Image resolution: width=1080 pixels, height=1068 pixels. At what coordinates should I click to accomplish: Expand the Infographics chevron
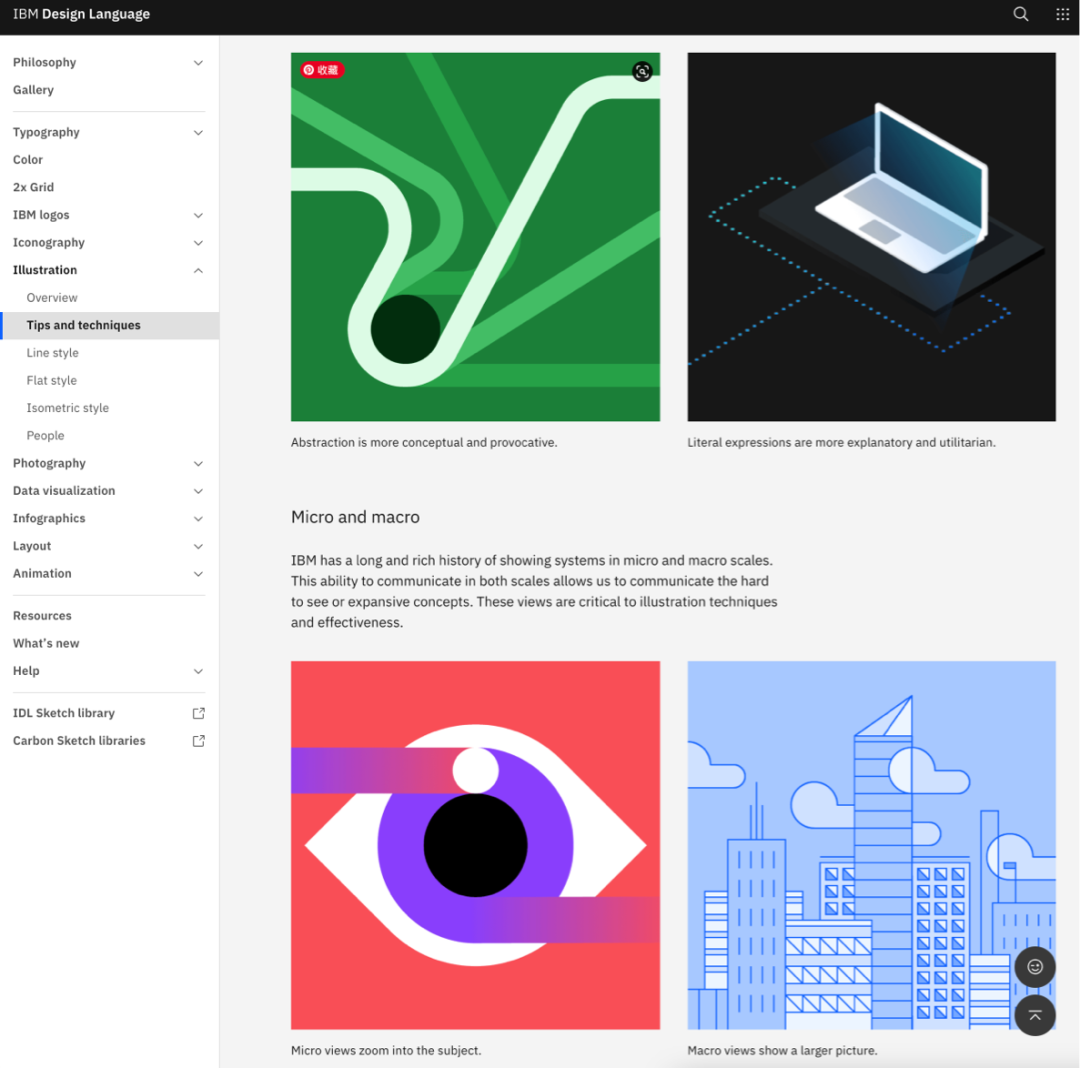(x=198, y=519)
